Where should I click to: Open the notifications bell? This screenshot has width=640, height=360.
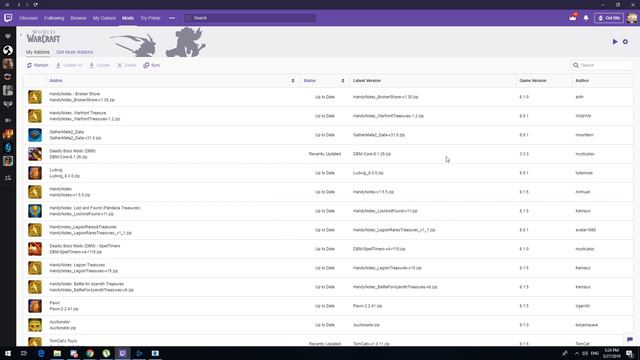point(586,18)
